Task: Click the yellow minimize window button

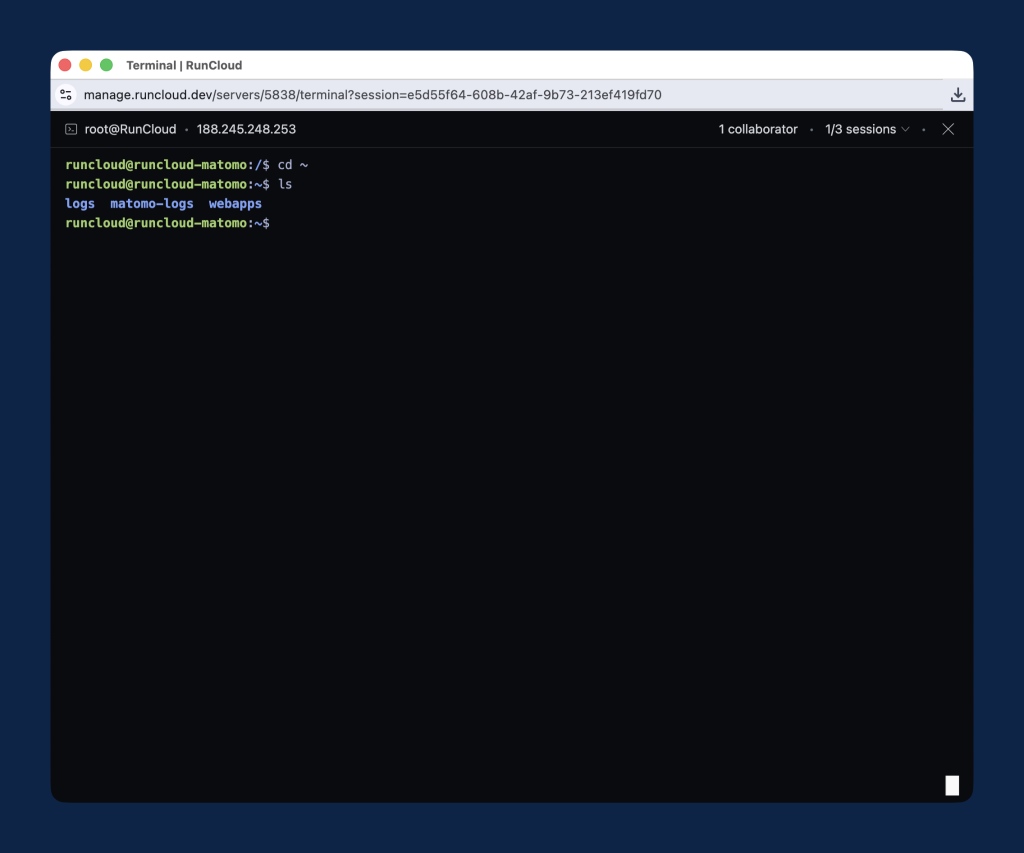Action: click(86, 65)
